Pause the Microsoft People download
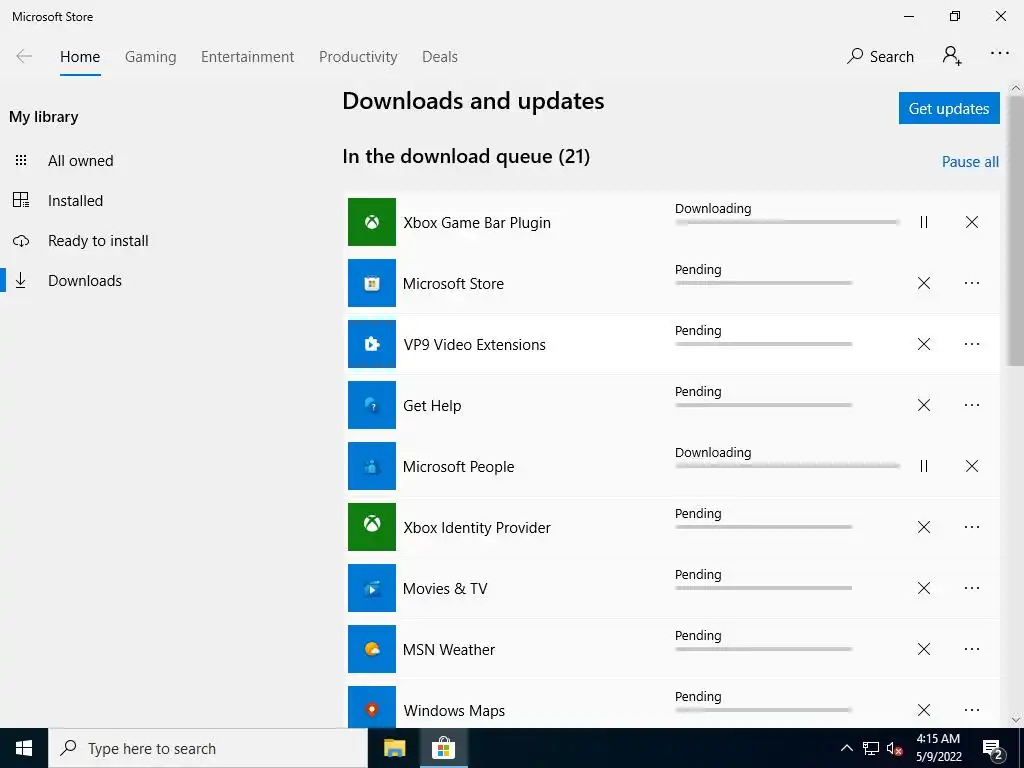This screenshot has height=768, width=1024. click(923, 466)
